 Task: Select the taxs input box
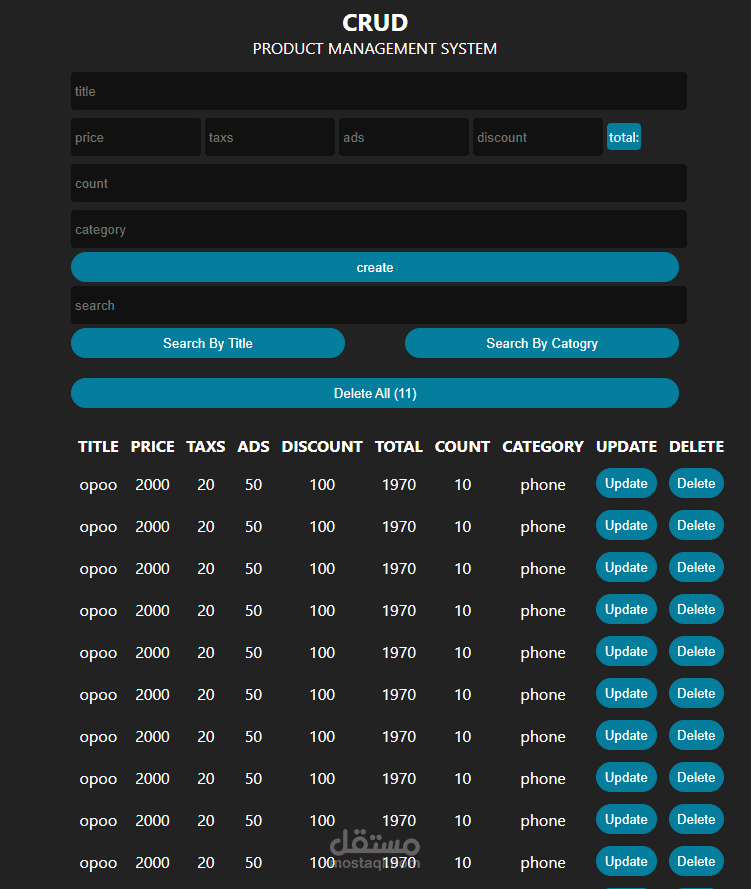click(270, 137)
